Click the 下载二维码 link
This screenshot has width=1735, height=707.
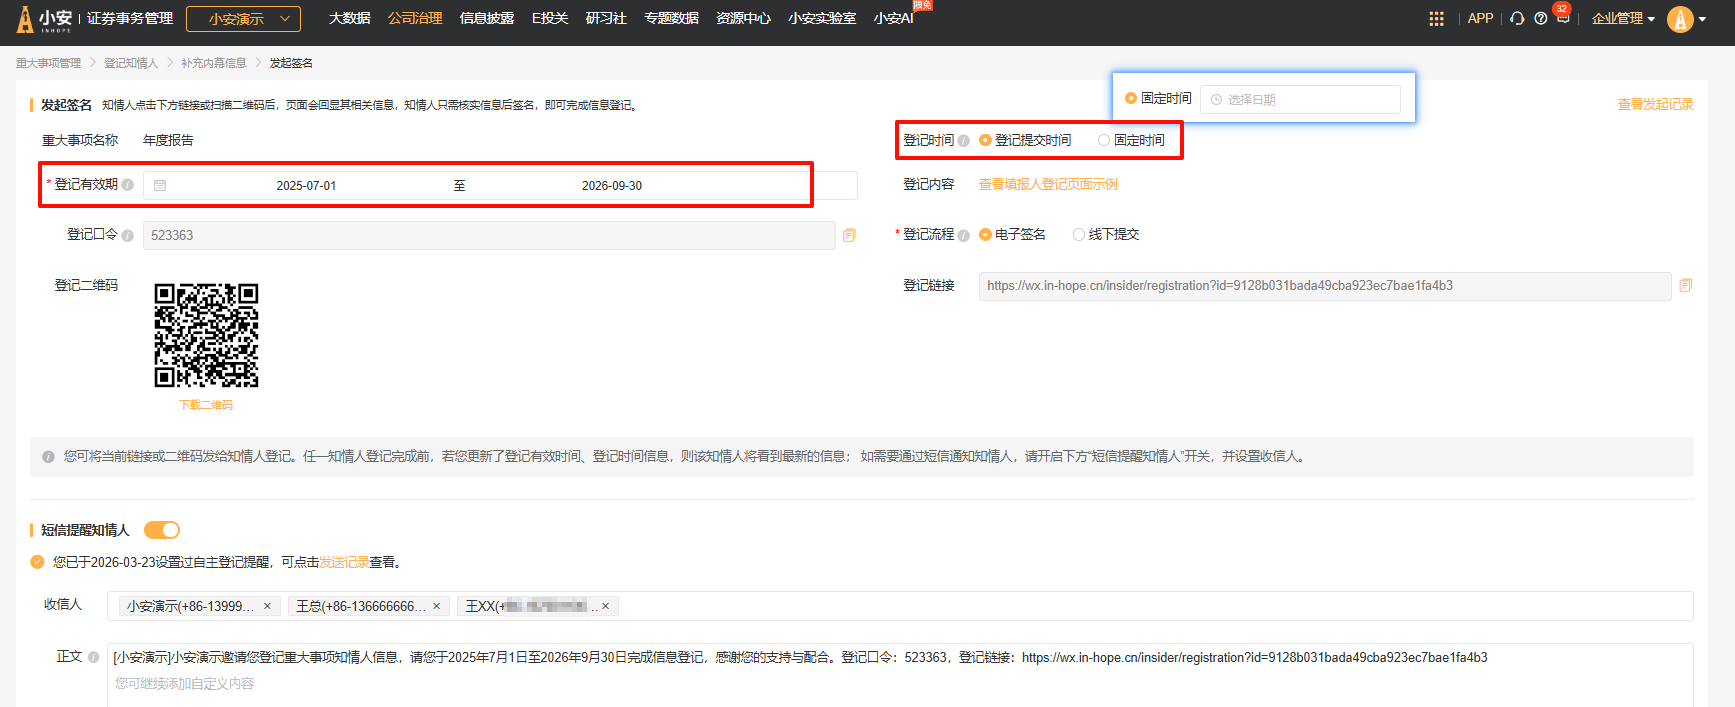[205, 405]
